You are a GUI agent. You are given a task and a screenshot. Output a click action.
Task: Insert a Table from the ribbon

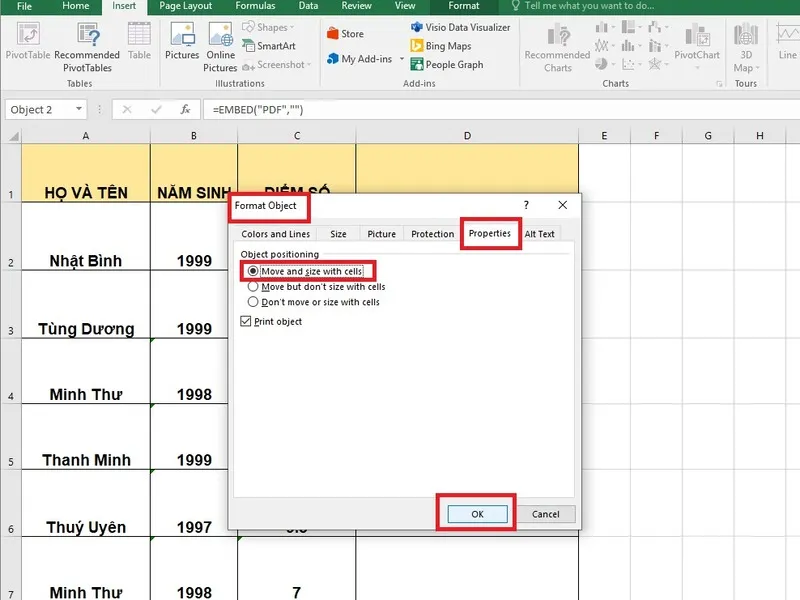pyautogui.click(x=139, y=41)
